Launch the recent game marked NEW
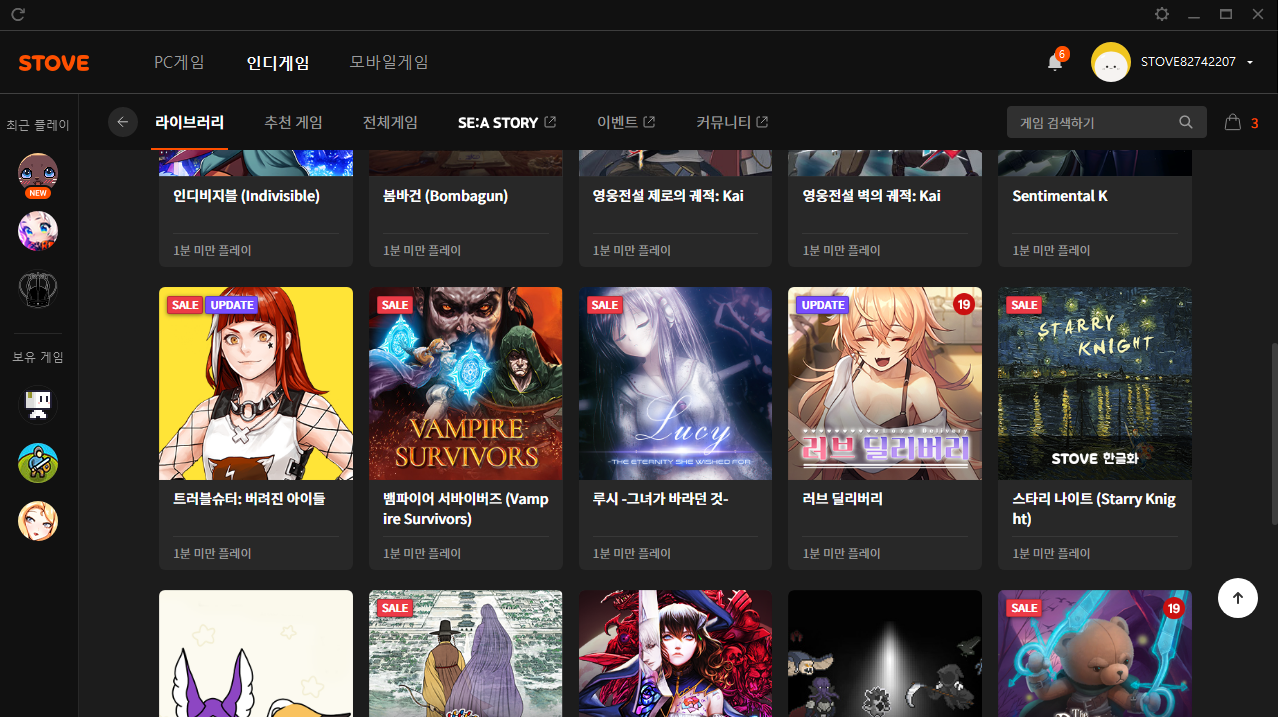The width and height of the screenshot is (1278, 717). pyautogui.click(x=38, y=173)
